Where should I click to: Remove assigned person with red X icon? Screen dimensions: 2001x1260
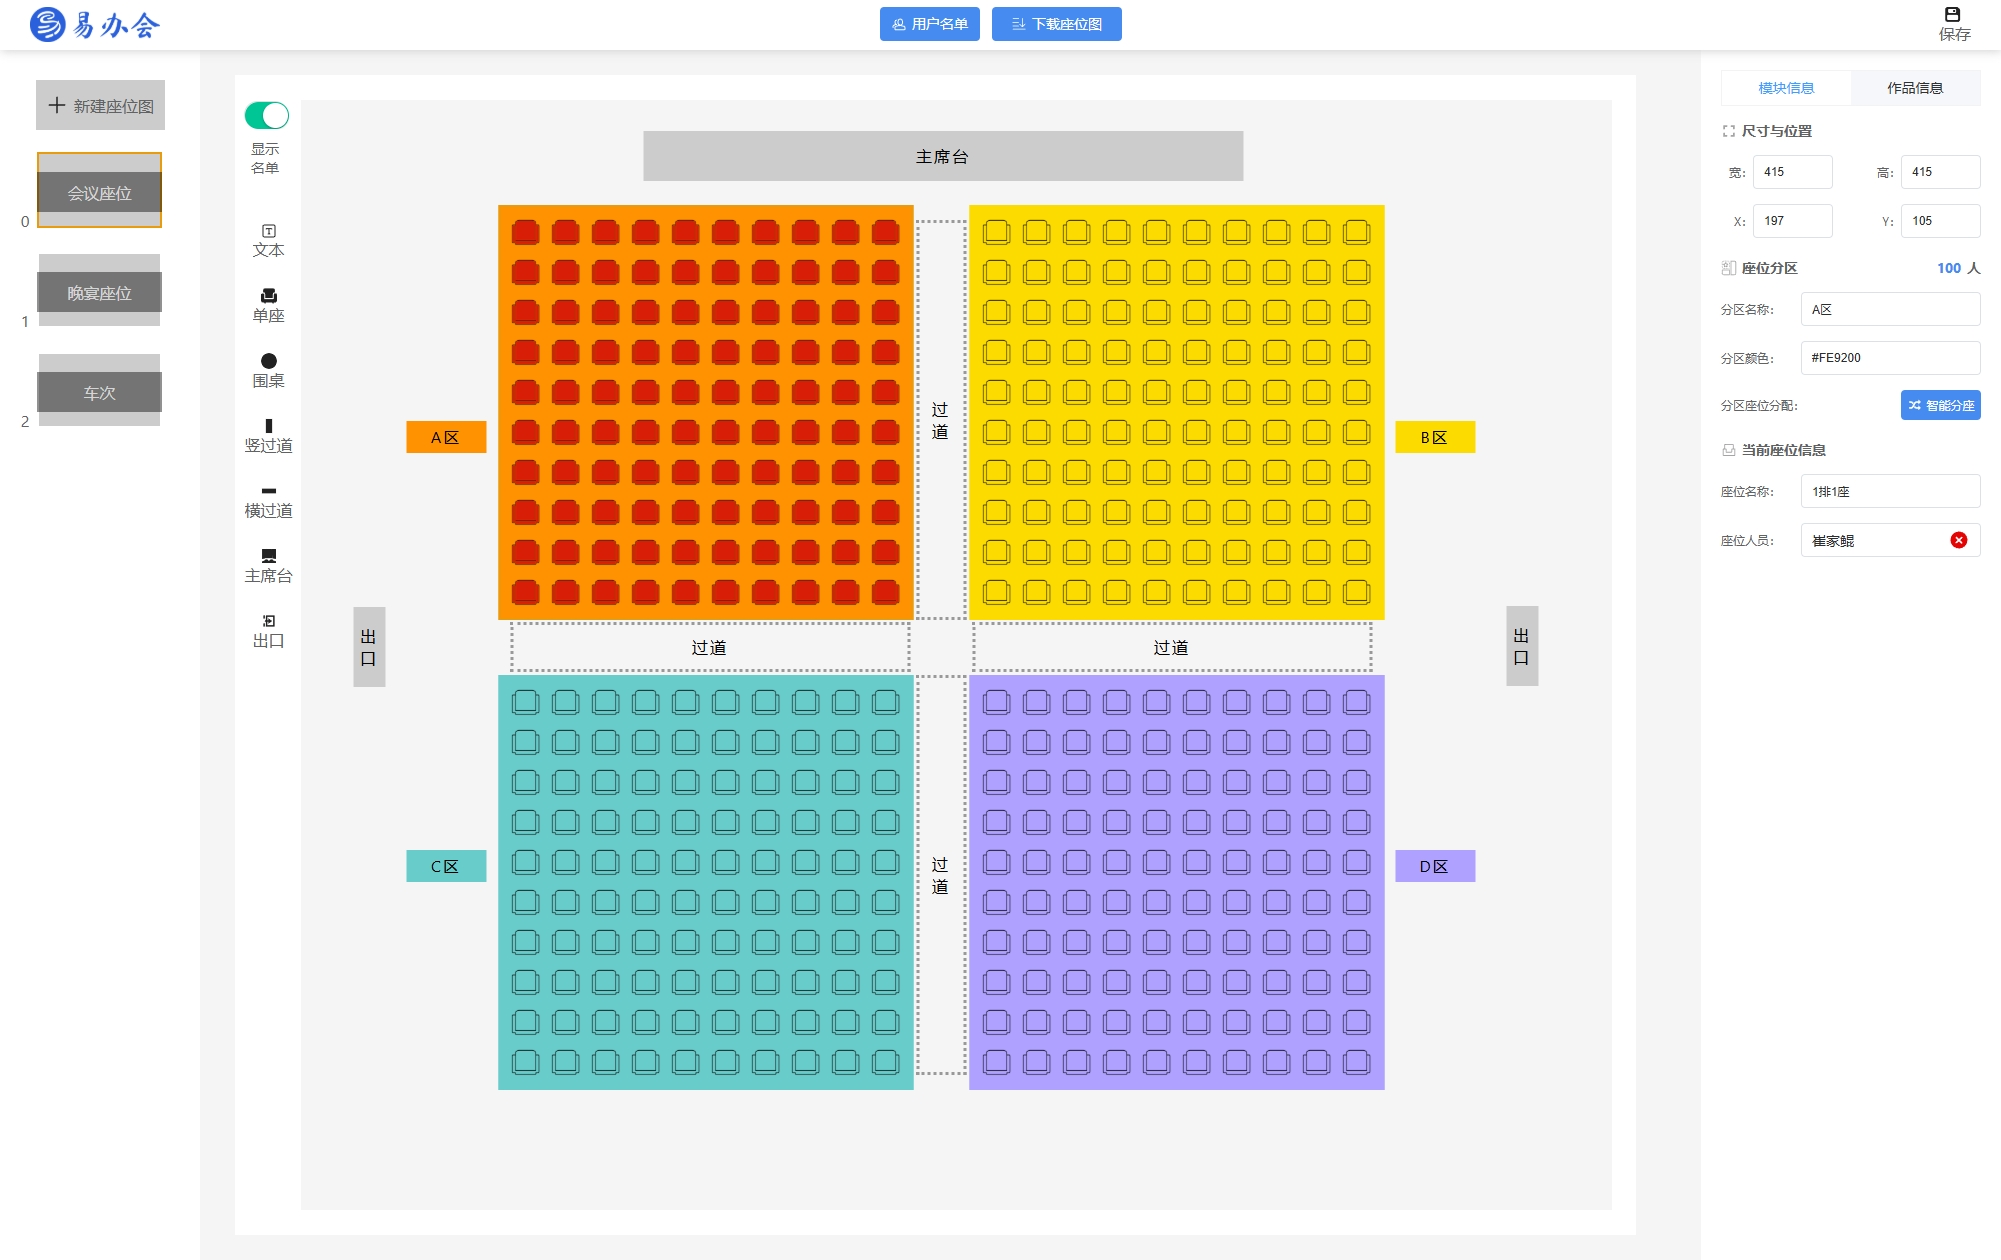(1958, 540)
